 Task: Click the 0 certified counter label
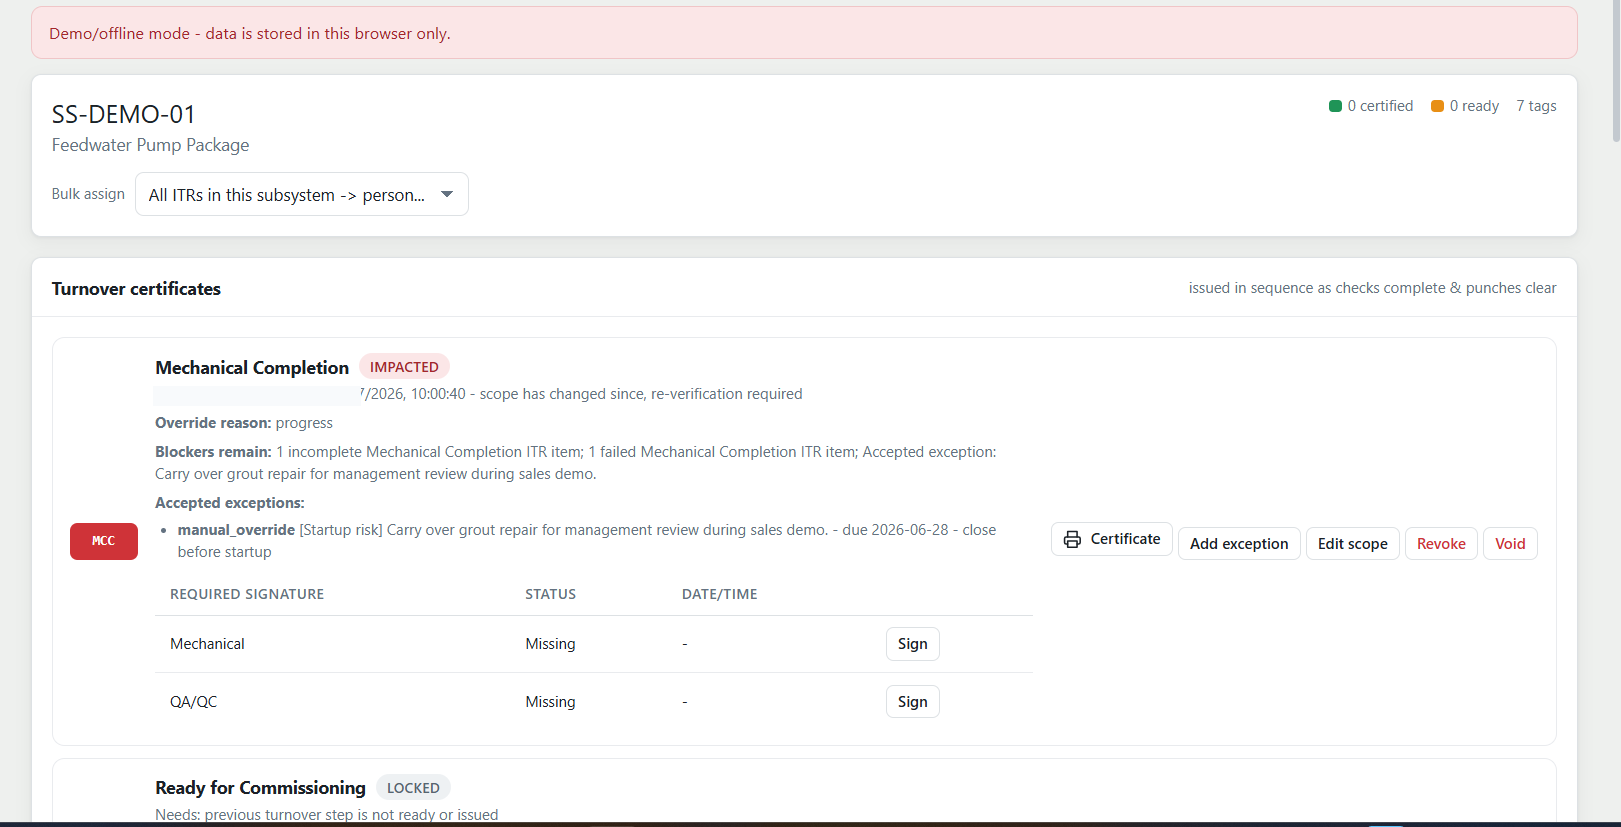click(x=1380, y=106)
